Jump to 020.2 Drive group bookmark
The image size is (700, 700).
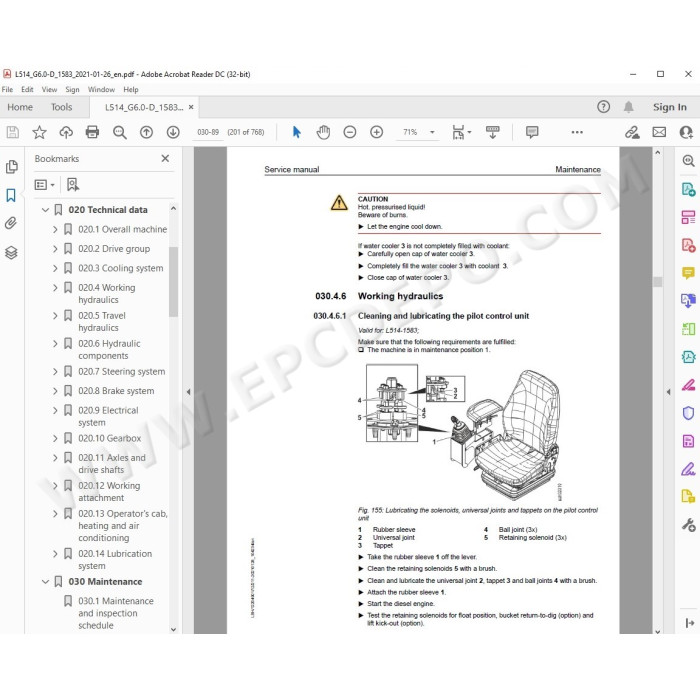(114, 249)
